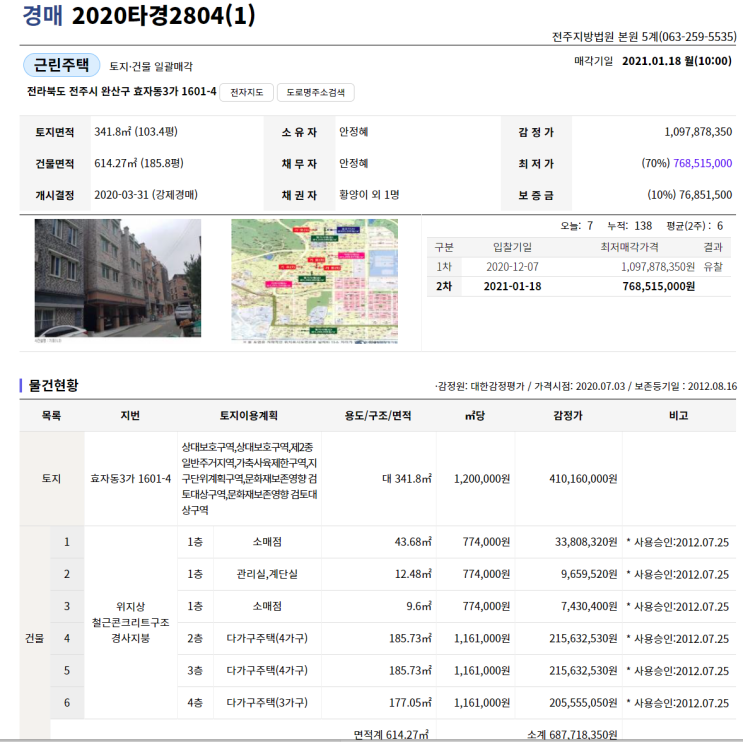Open the building photo thumbnail
The width and height of the screenshot is (743, 742).
click(118, 278)
